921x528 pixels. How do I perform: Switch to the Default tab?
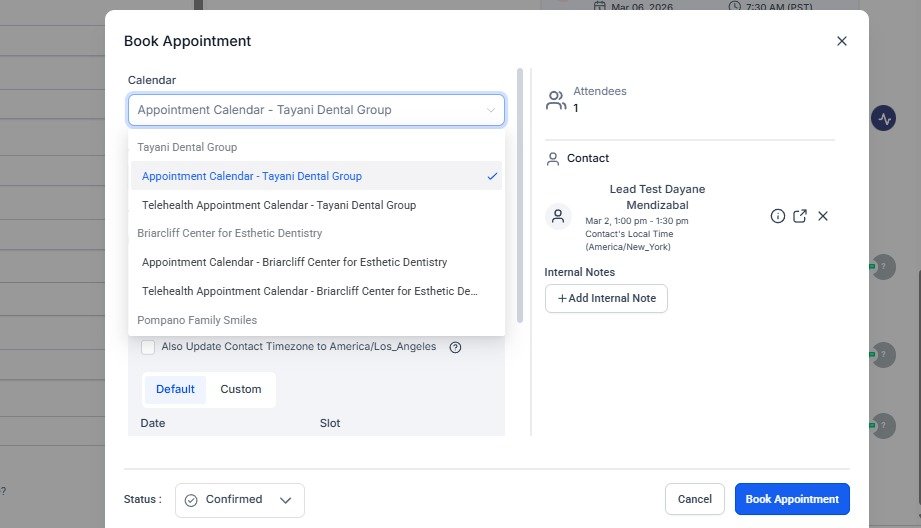click(175, 389)
